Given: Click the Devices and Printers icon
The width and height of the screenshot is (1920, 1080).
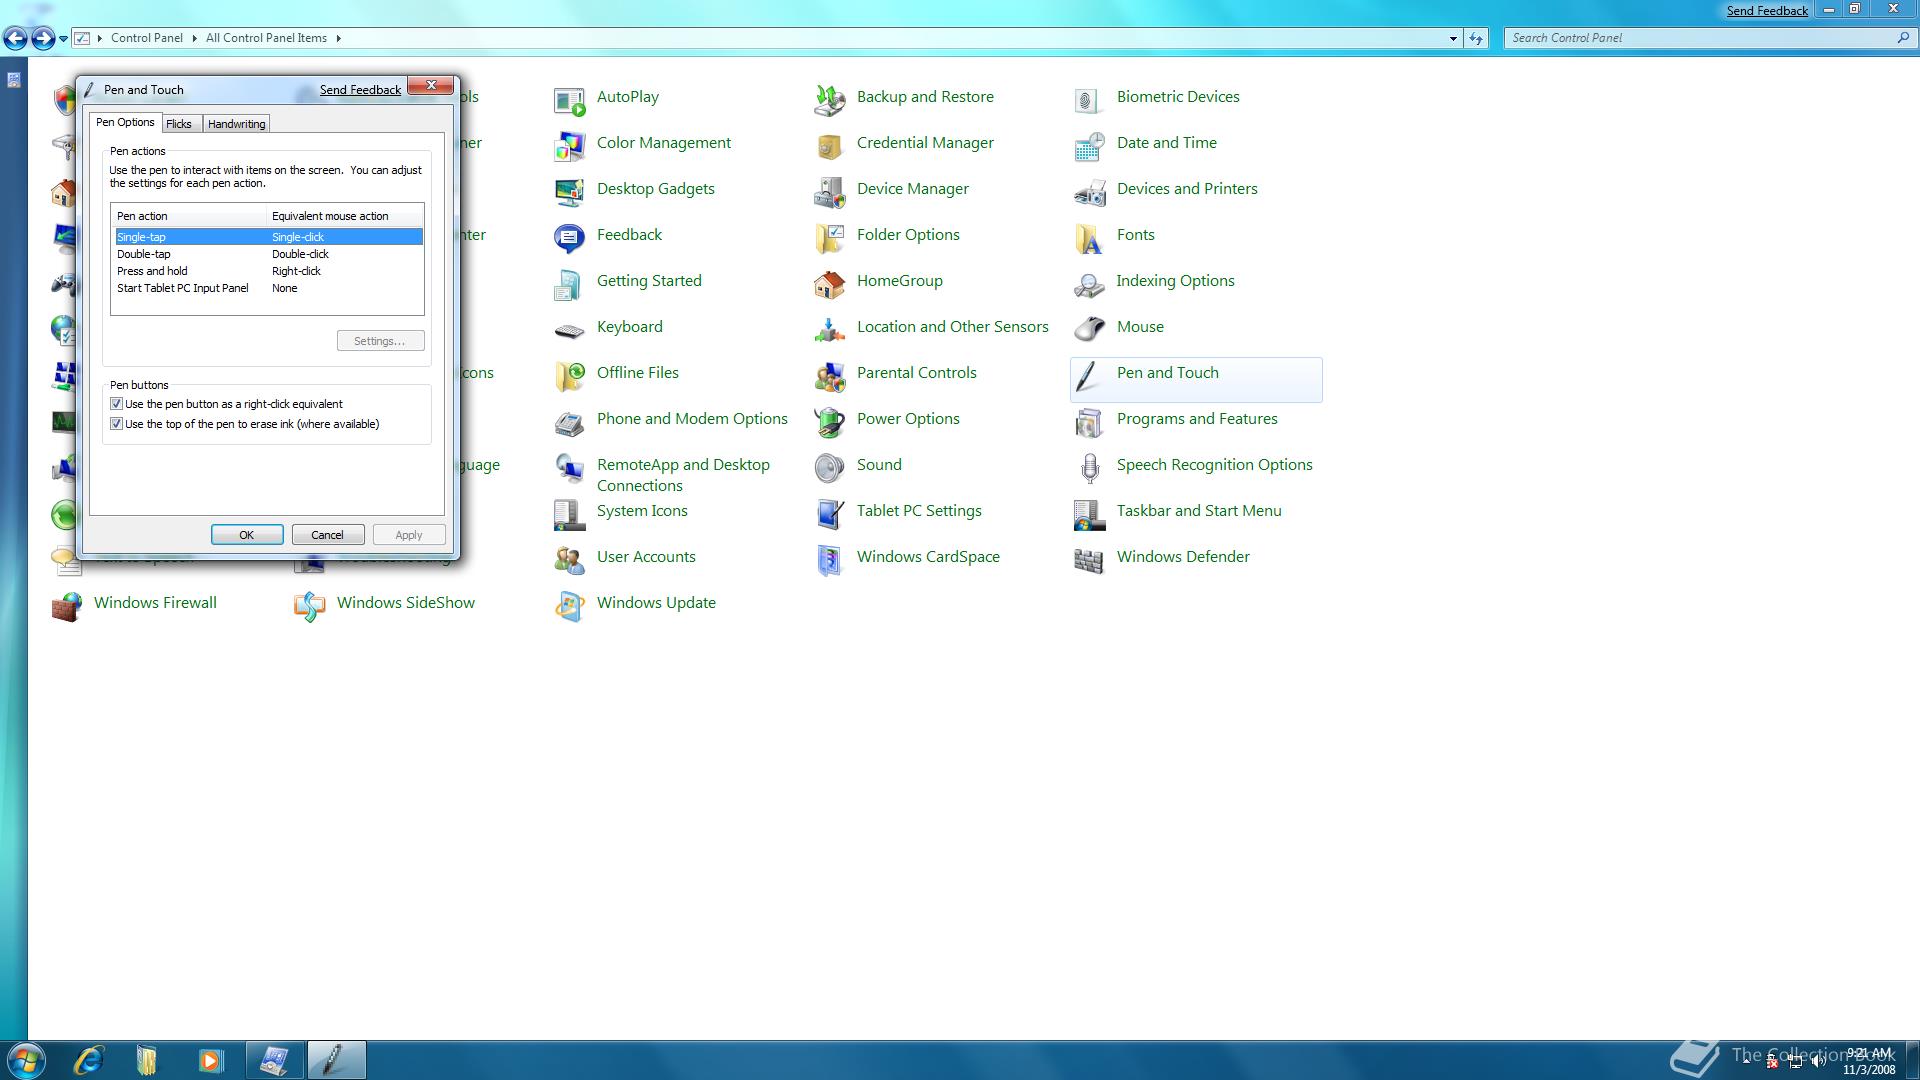Looking at the screenshot, I should point(1089,193).
